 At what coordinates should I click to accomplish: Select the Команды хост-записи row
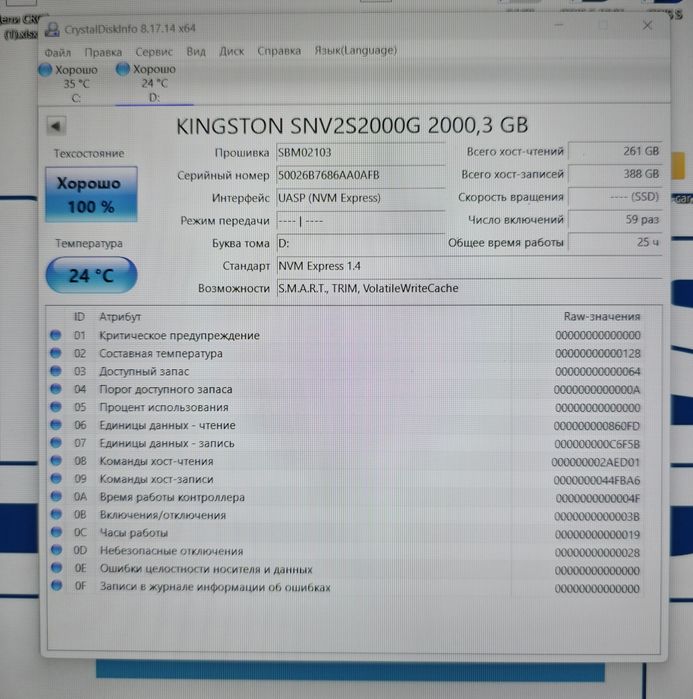click(x=346, y=479)
